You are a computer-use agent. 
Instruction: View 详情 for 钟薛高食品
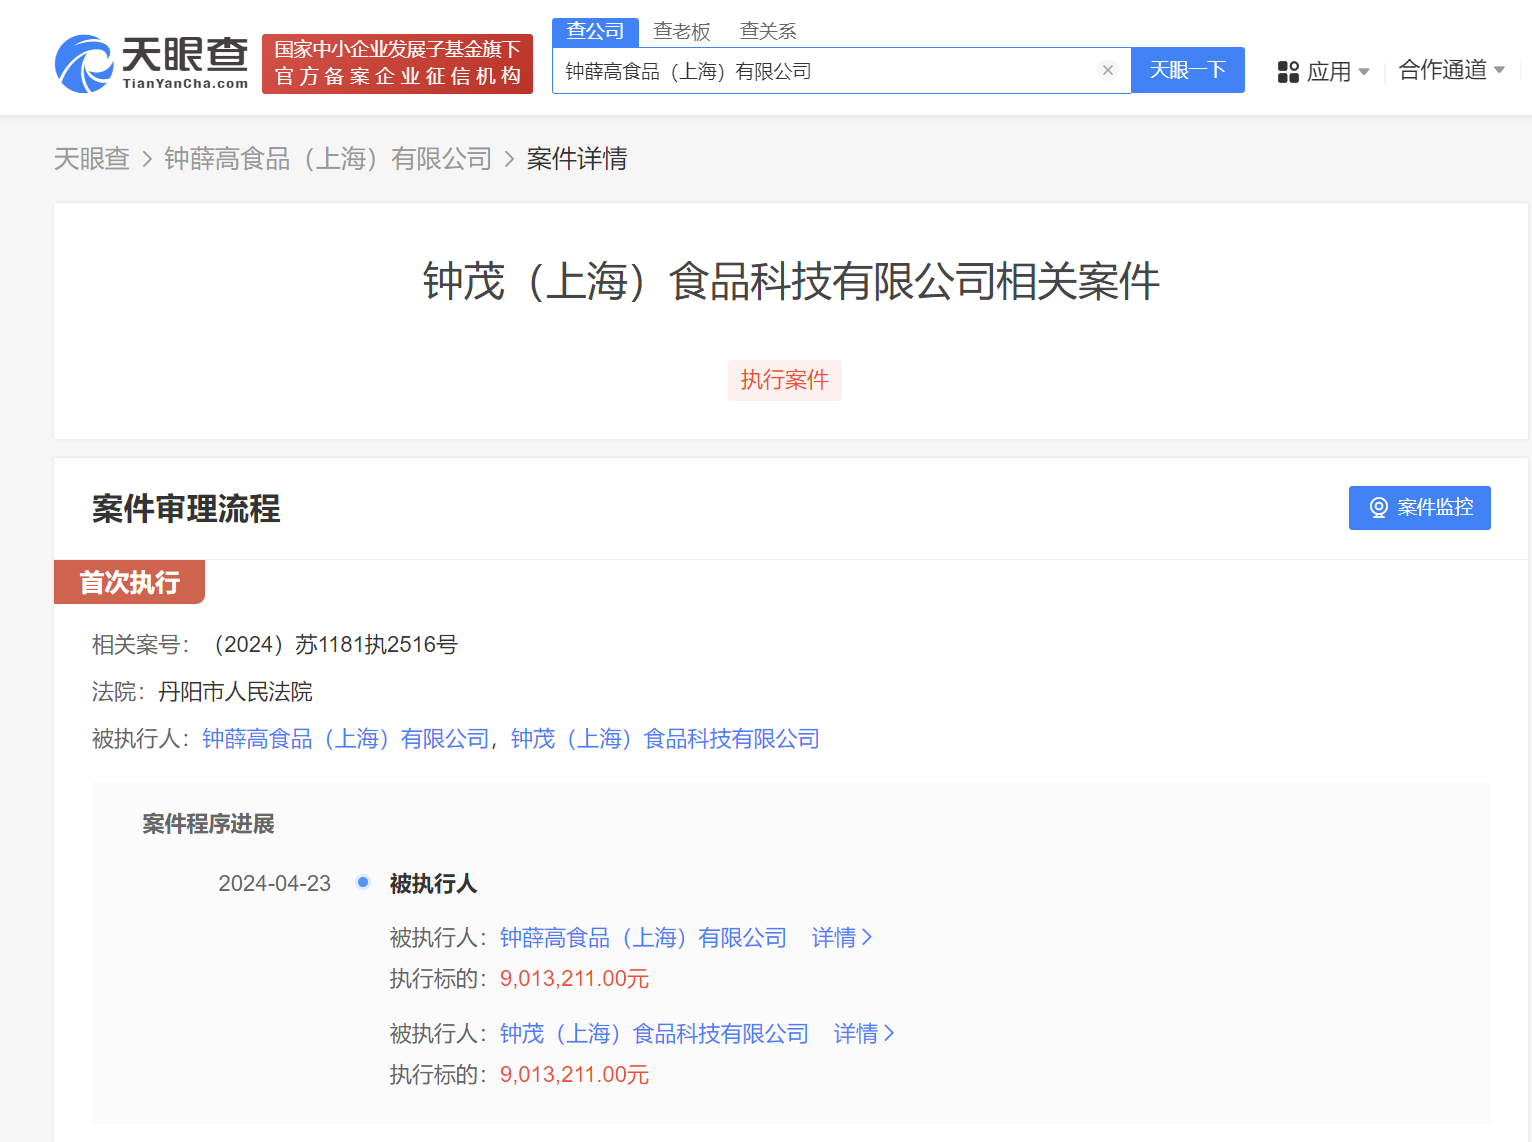[842, 938]
